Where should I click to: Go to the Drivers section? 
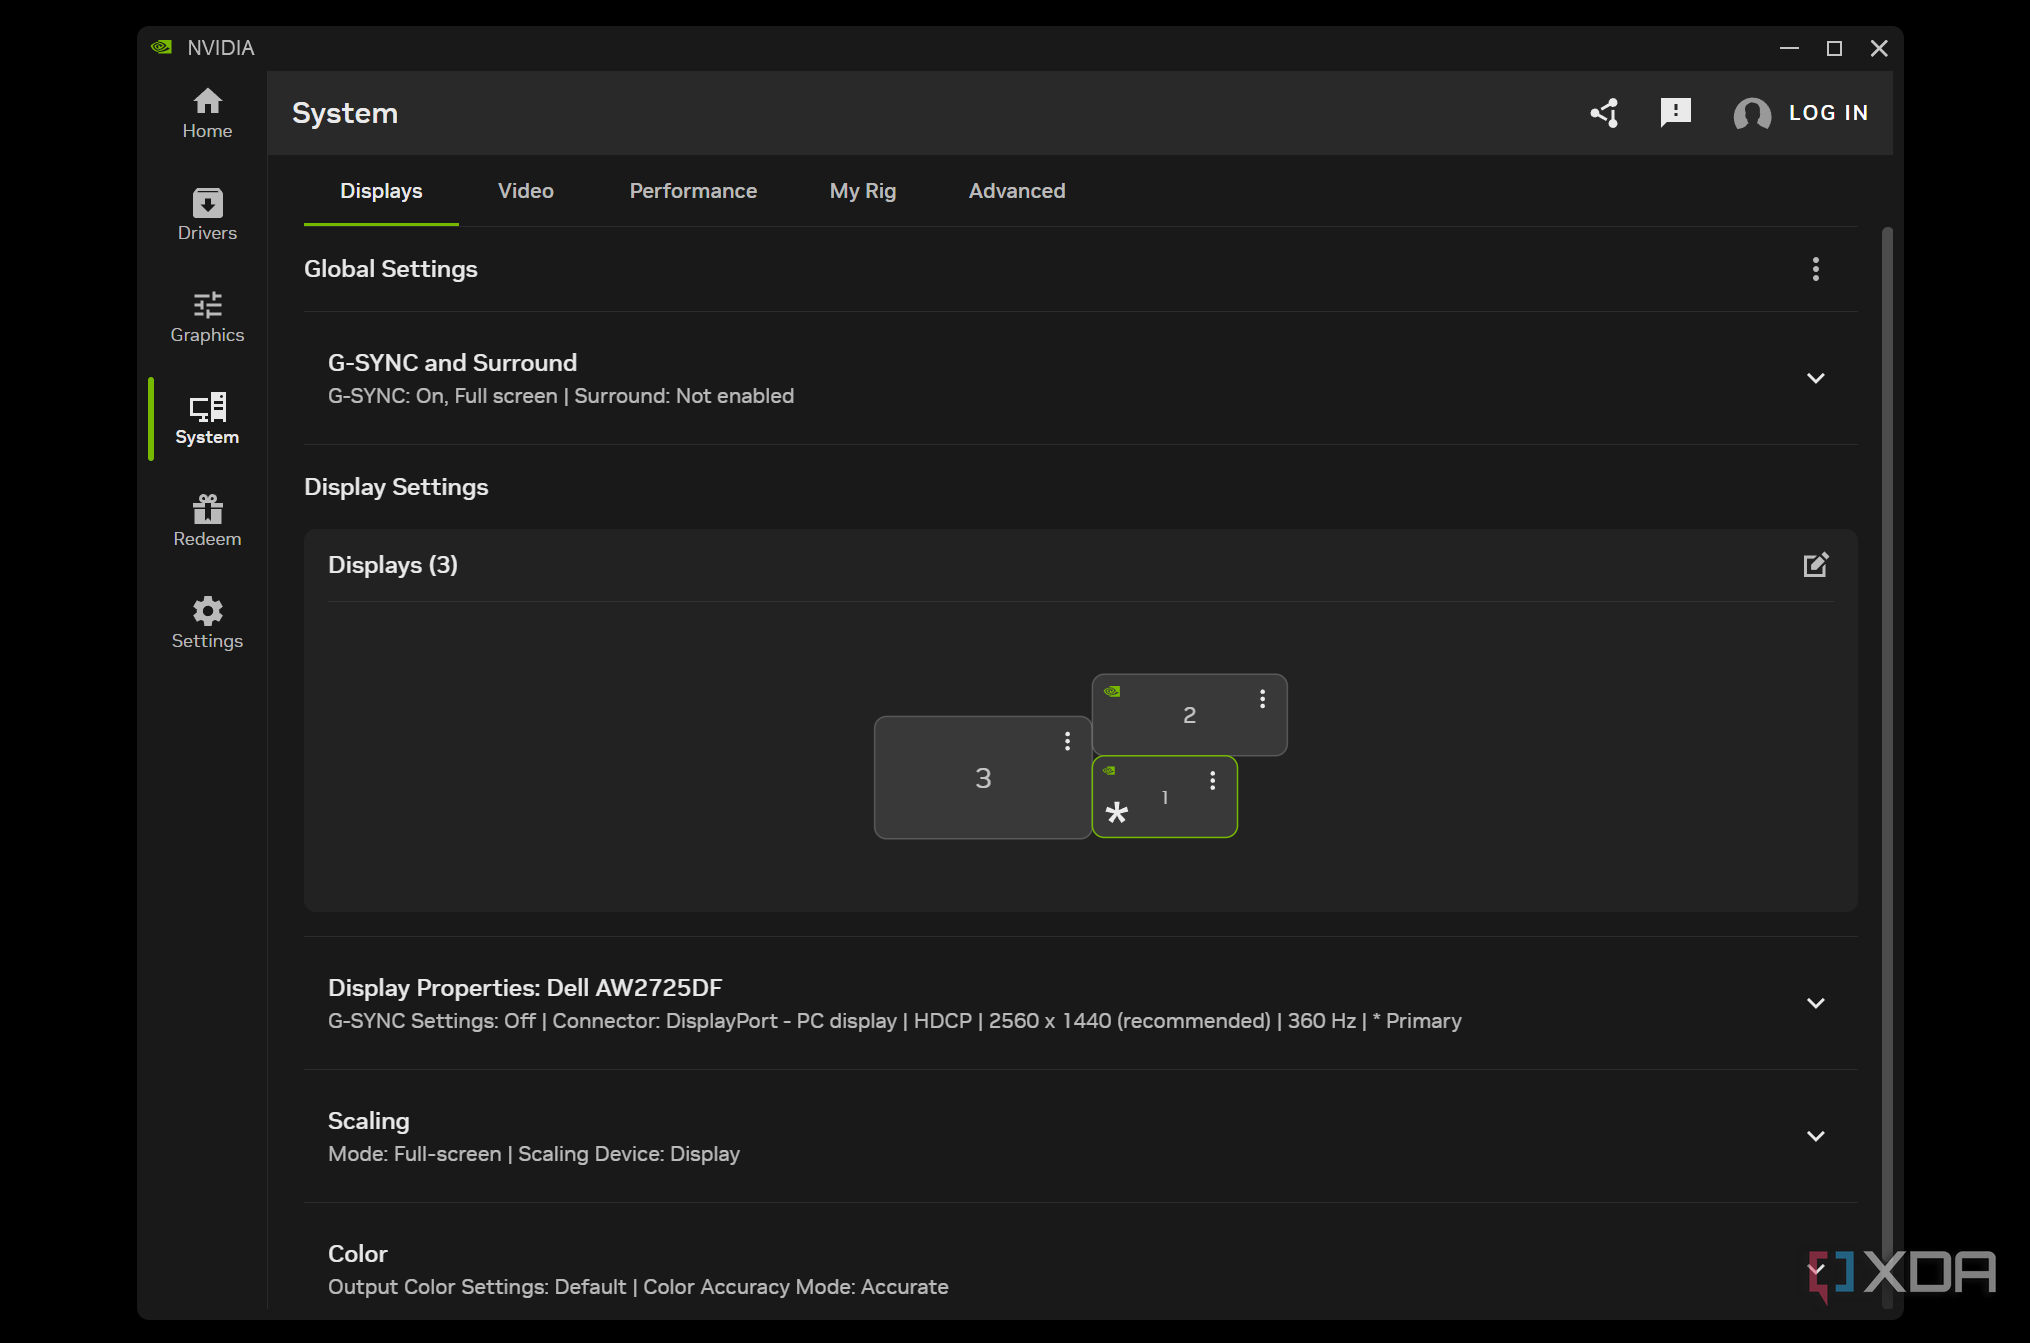coord(207,216)
